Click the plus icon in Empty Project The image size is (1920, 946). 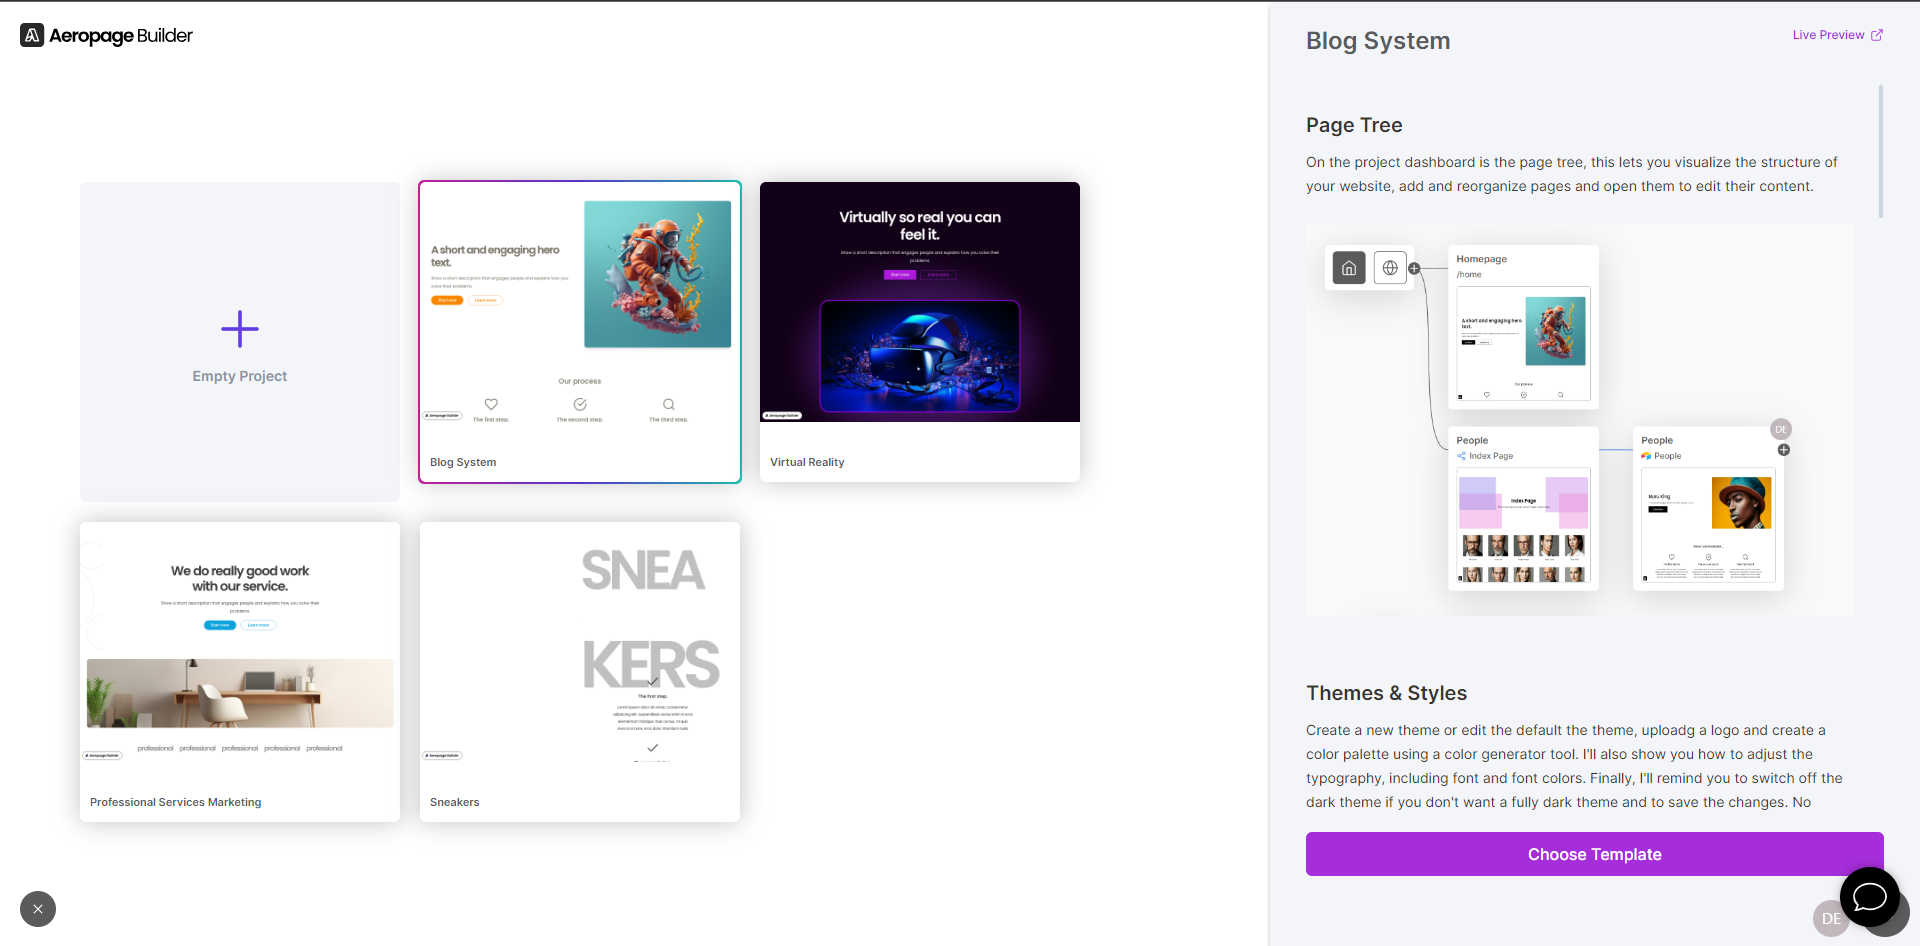pyautogui.click(x=240, y=329)
